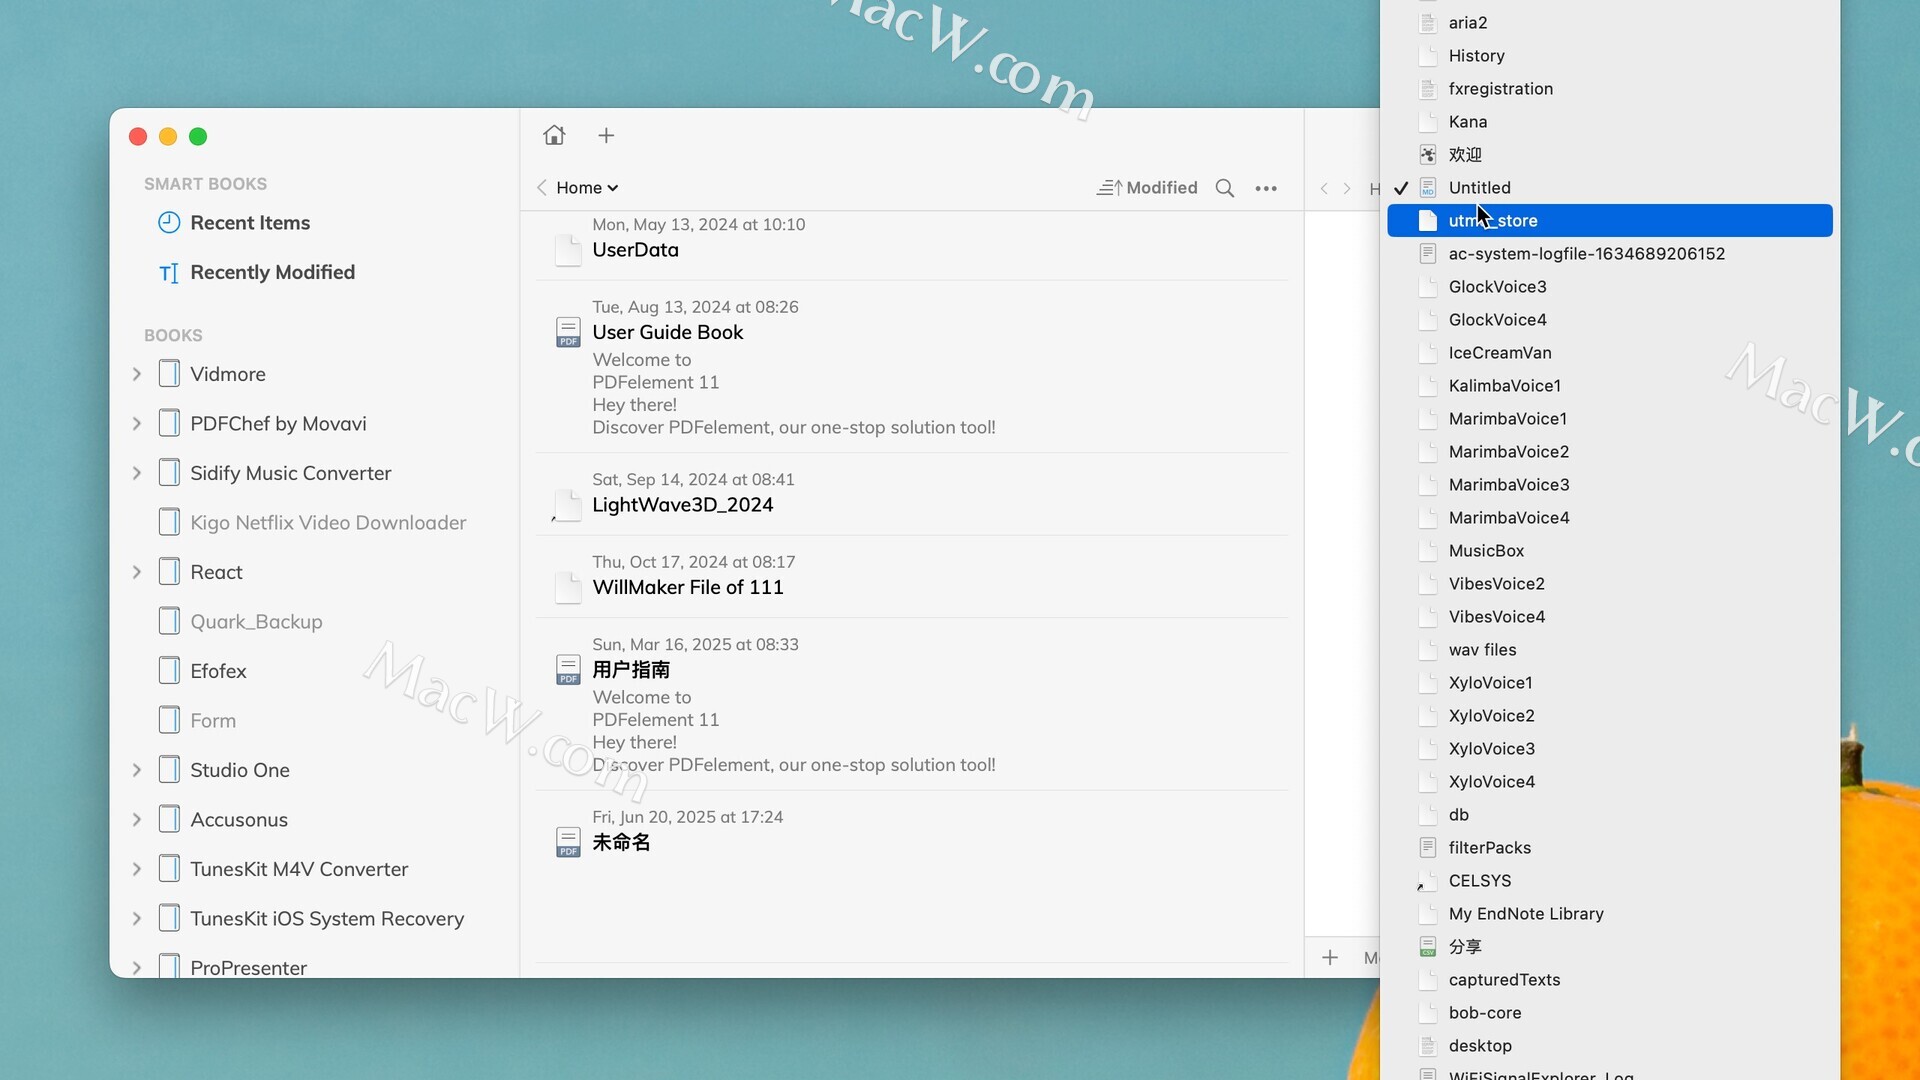Go back using the chevron beside Home
The width and height of the screenshot is (1920, 1080).
[x=541, y=188]
